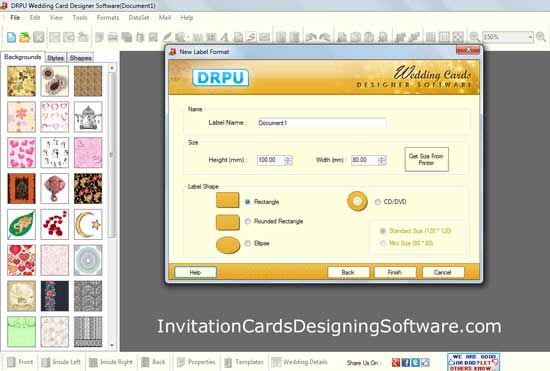Select the Ellipse label shape
The image size is (550, 371).
coord(248,243)
